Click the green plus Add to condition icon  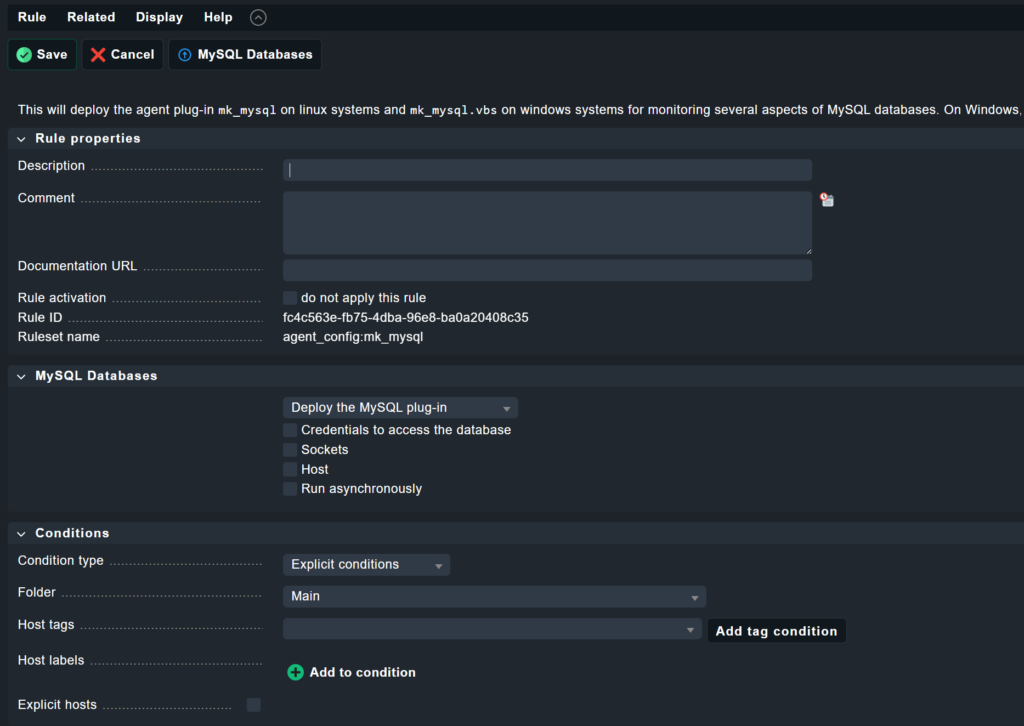(295, 672)
